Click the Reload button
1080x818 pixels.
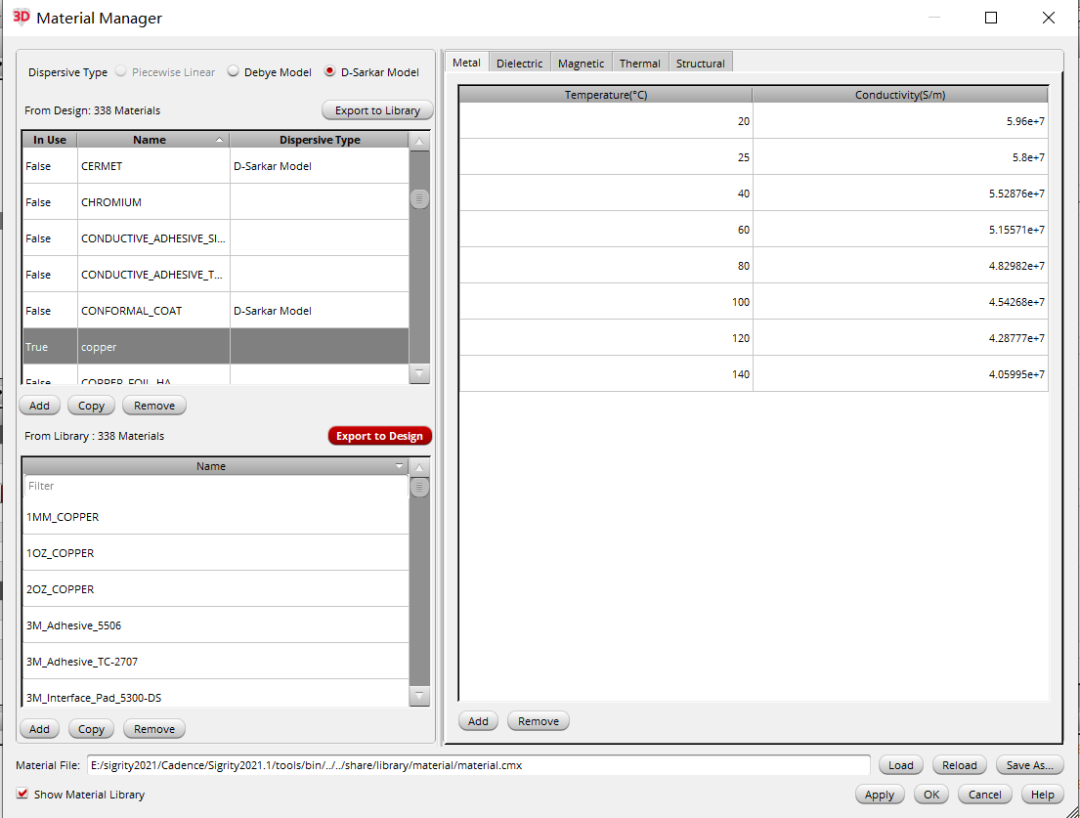pyautogui.click(x=959, y=765)
